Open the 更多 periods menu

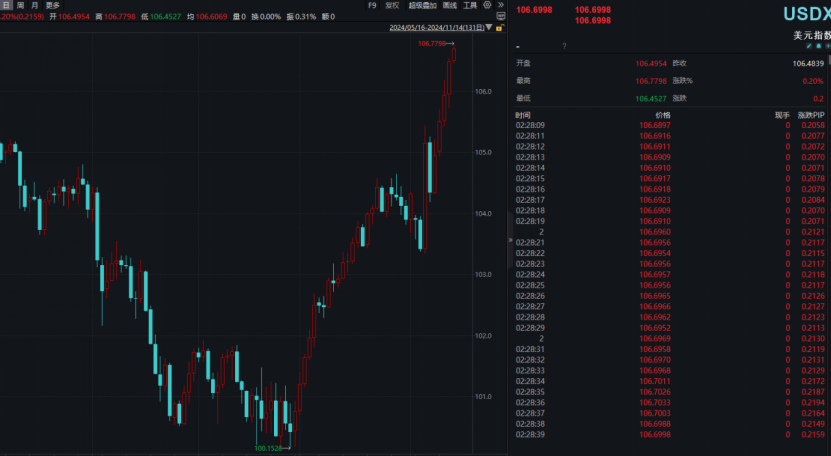pos(52,5)
